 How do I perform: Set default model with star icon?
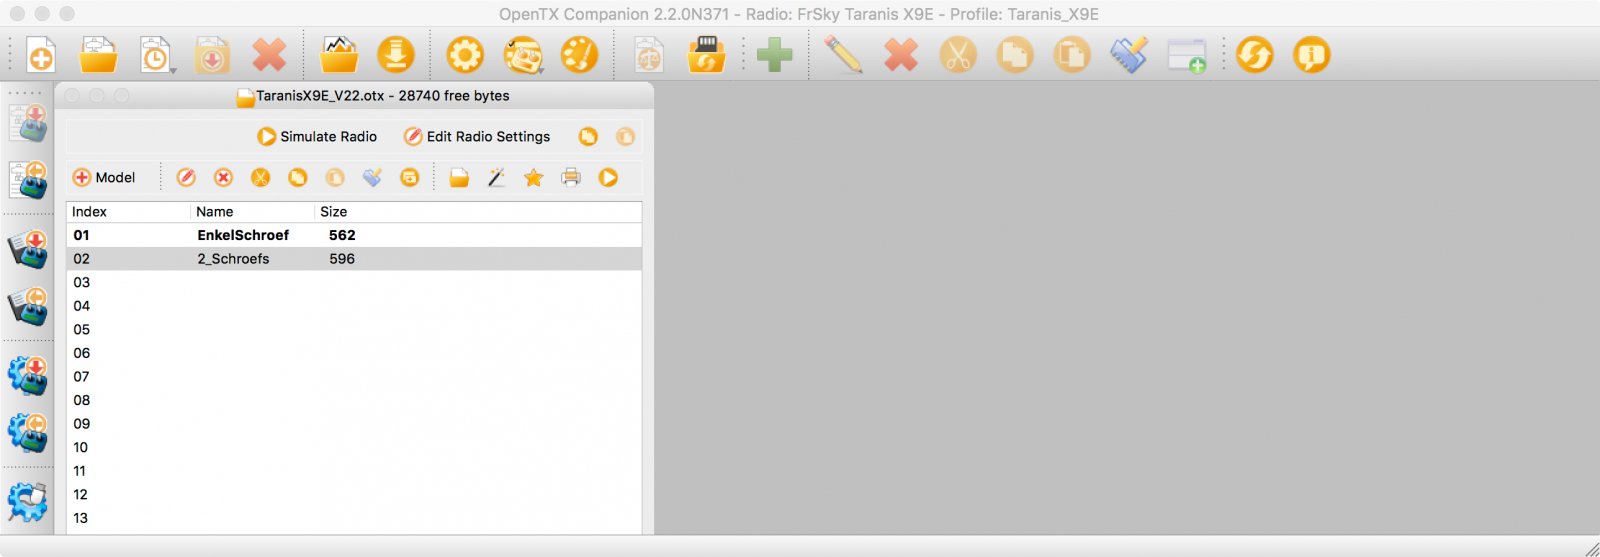[x=534, y=178]
